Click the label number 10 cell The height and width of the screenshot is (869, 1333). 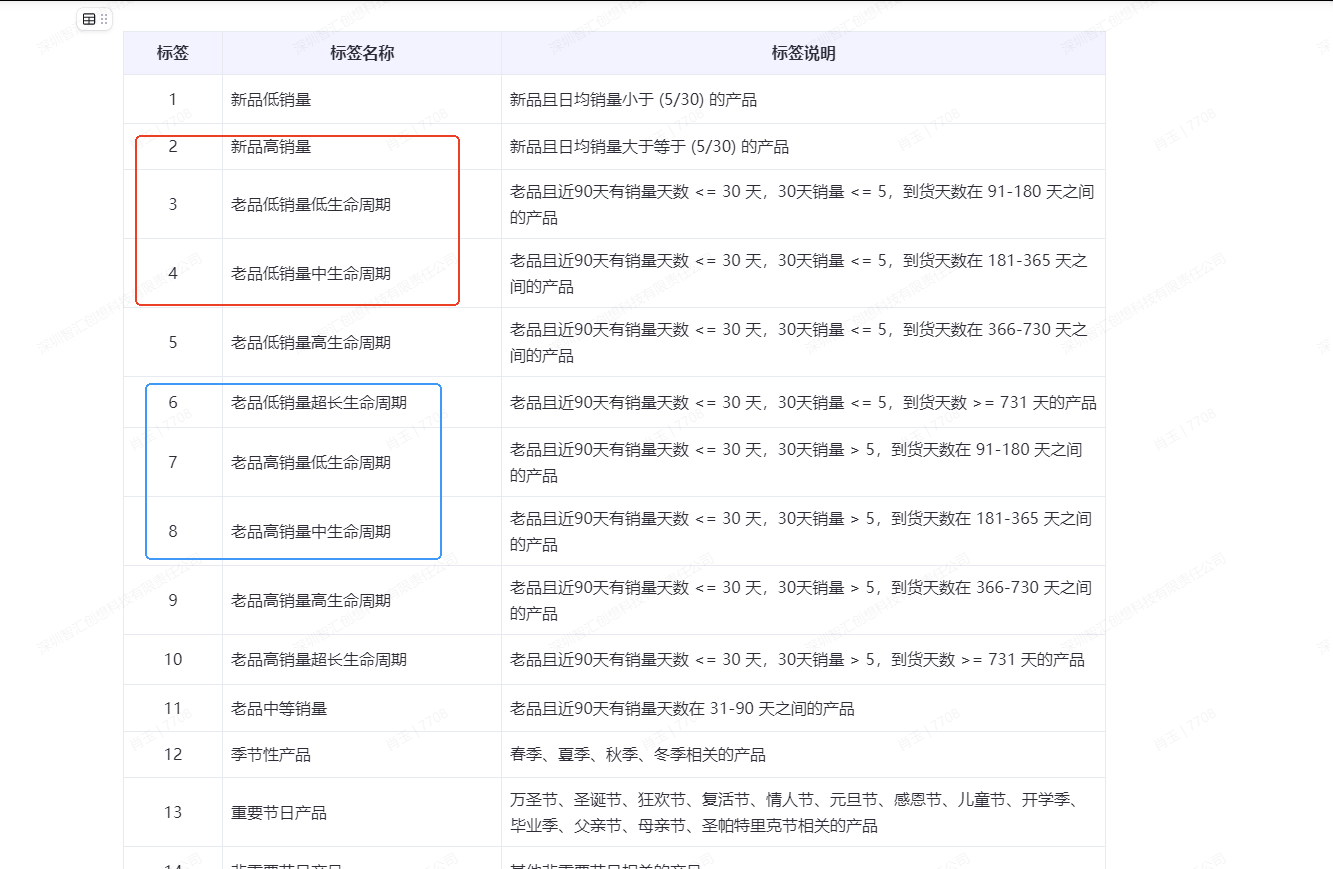(173, 660)
